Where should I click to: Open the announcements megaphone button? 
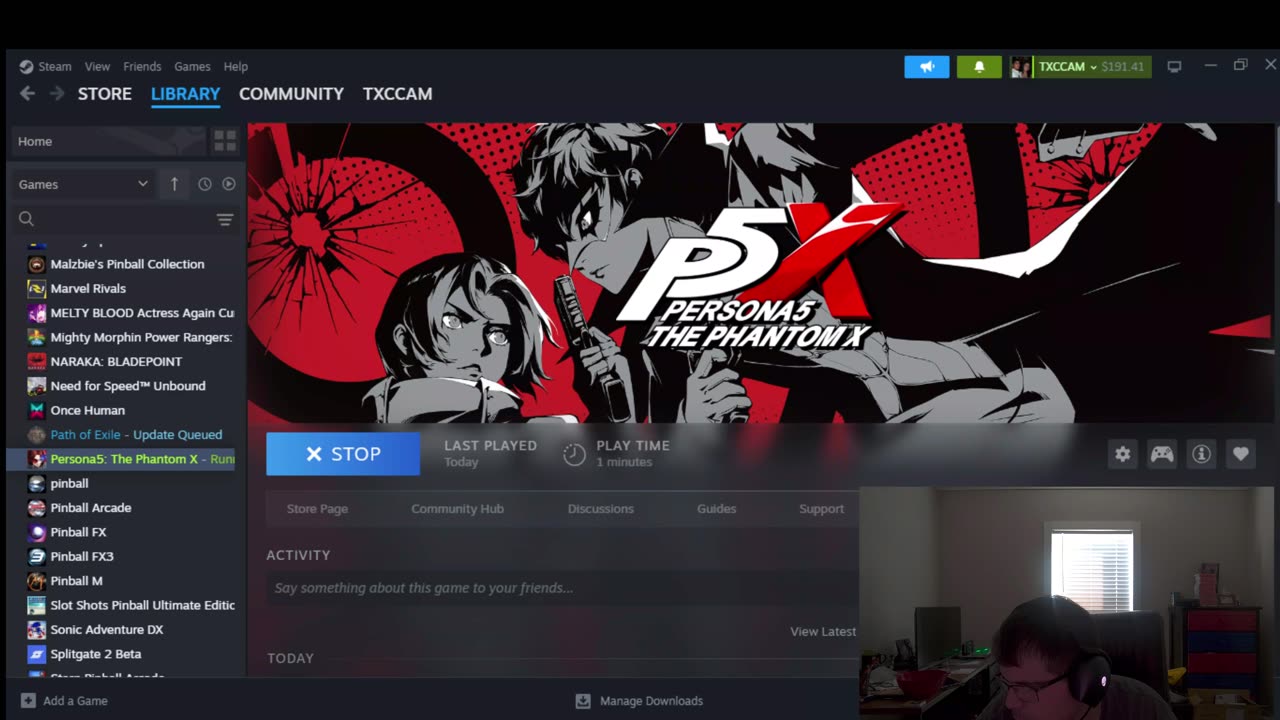click(x=927, y=67)
